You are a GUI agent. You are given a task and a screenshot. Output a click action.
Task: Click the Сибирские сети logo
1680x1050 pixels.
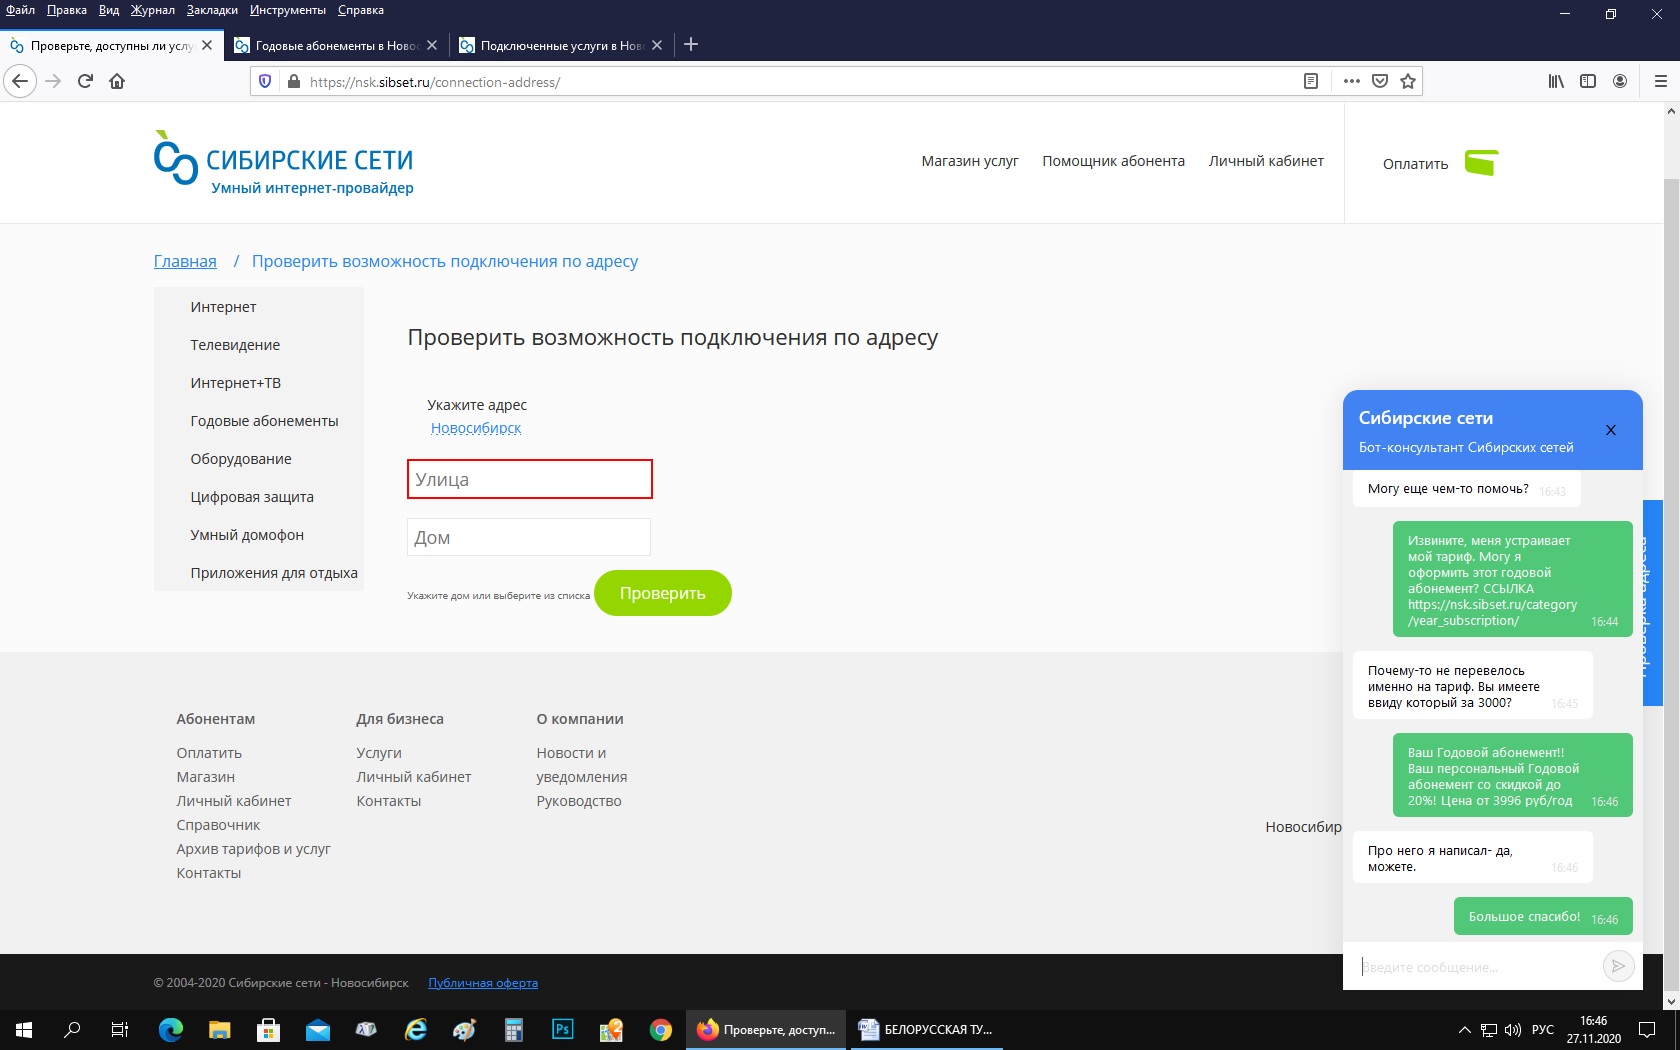pyautogui.click(x=284, y=163)
